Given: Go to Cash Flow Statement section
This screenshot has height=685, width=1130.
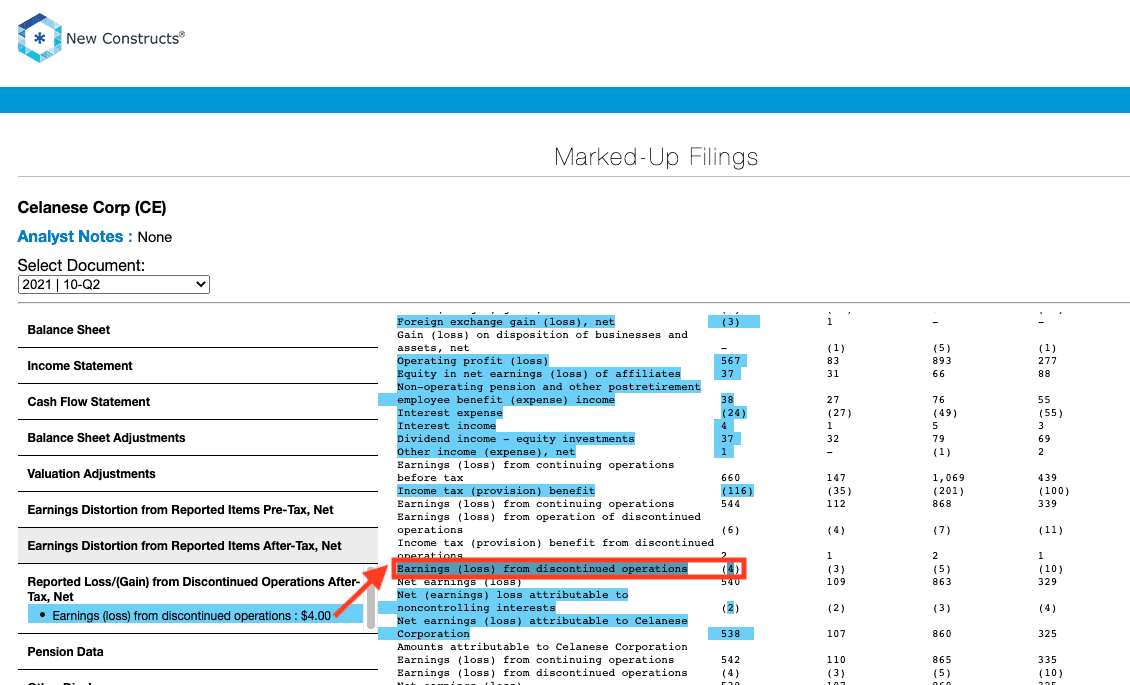Looking at the screenshot, I should point(197,402).
